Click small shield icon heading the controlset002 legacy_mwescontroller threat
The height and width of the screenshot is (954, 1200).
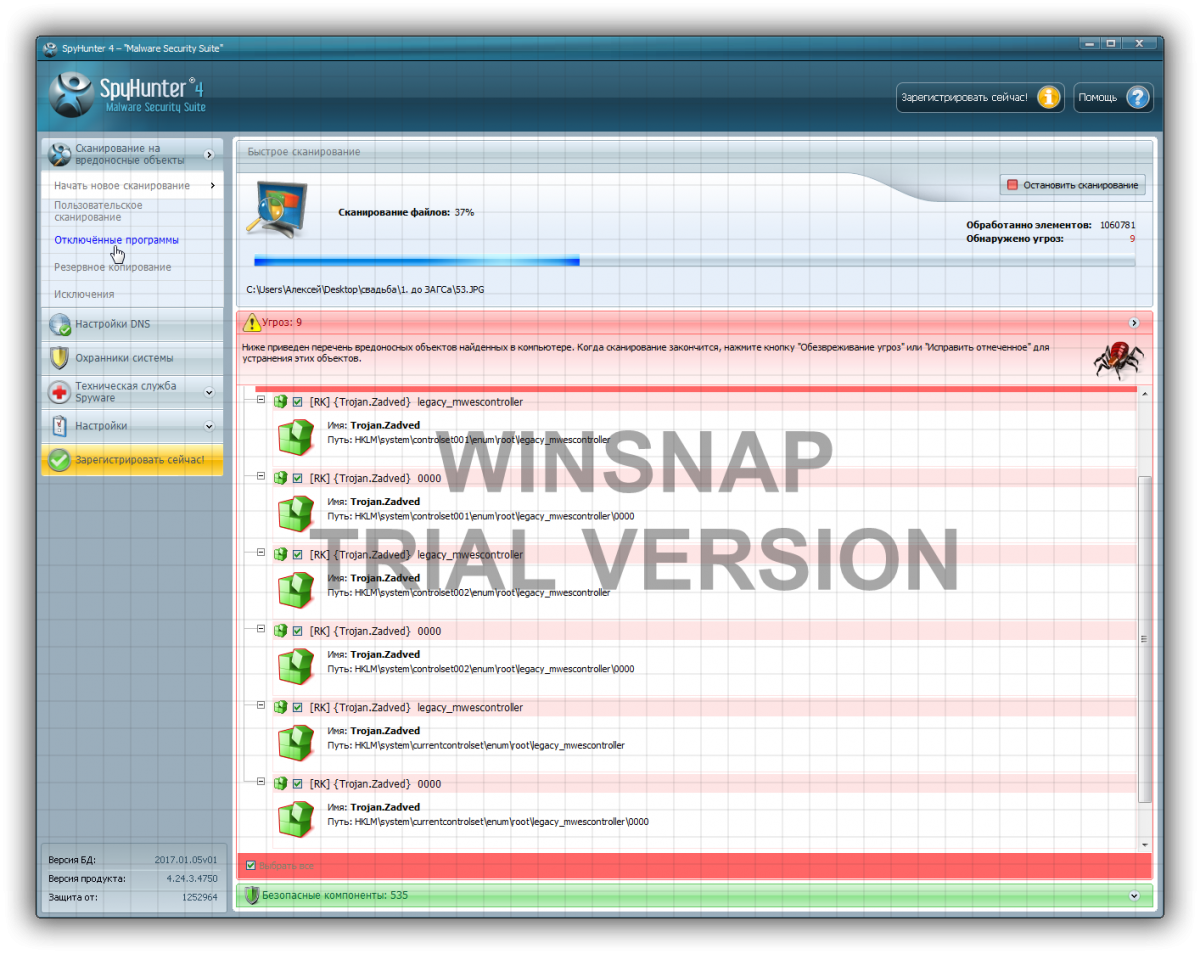[x=281, y=555]
